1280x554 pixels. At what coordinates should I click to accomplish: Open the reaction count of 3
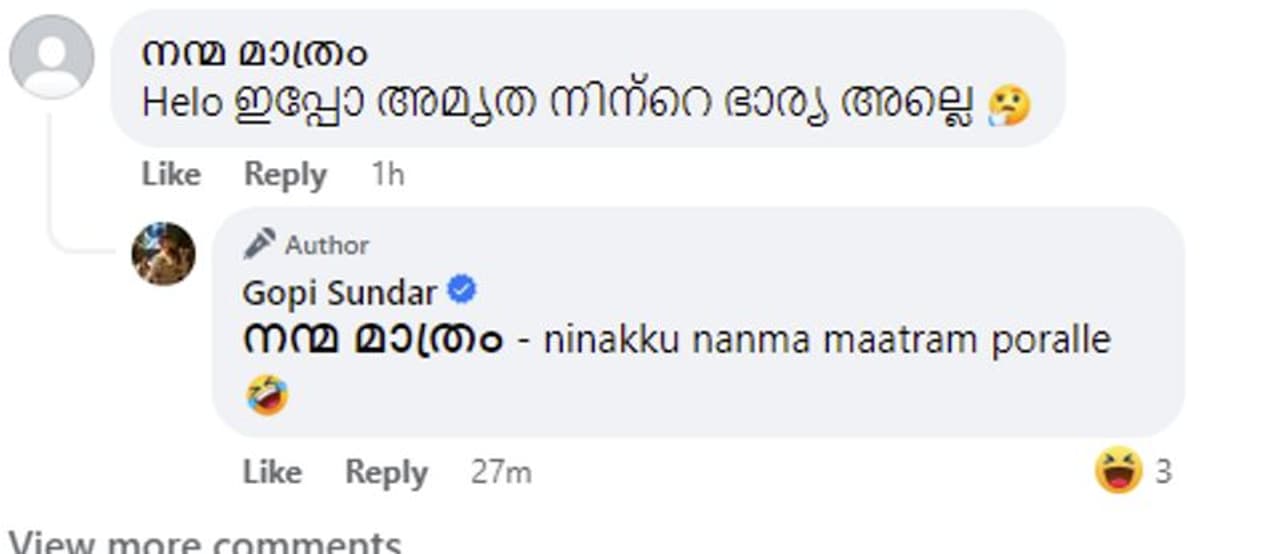coord(1163,471)
